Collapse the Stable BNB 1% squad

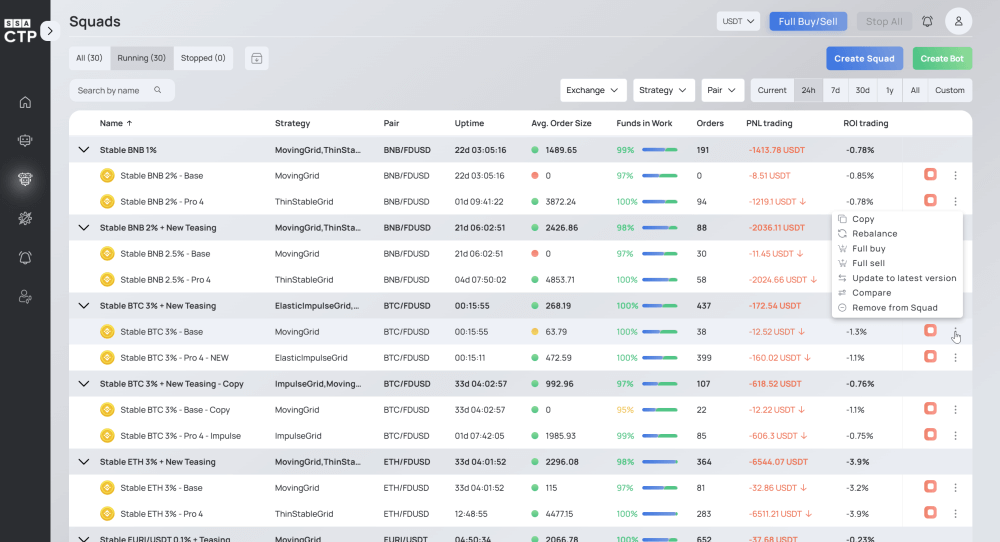[x=84, y=150]
